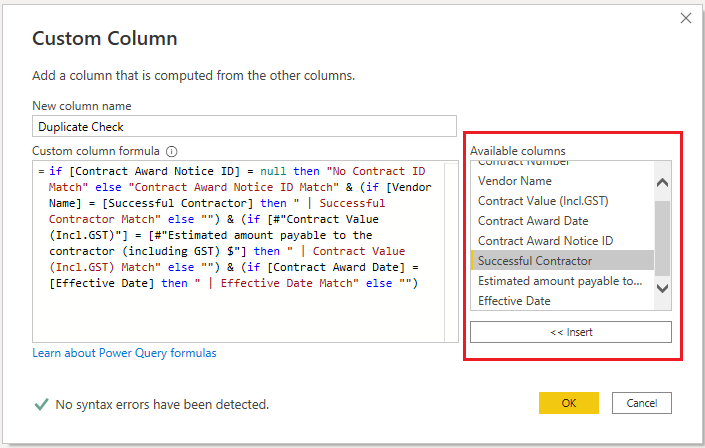The height and width of the screenshot is (448, 705).
Task: Select Contract Award Date column
Action: tap(562, 221)
